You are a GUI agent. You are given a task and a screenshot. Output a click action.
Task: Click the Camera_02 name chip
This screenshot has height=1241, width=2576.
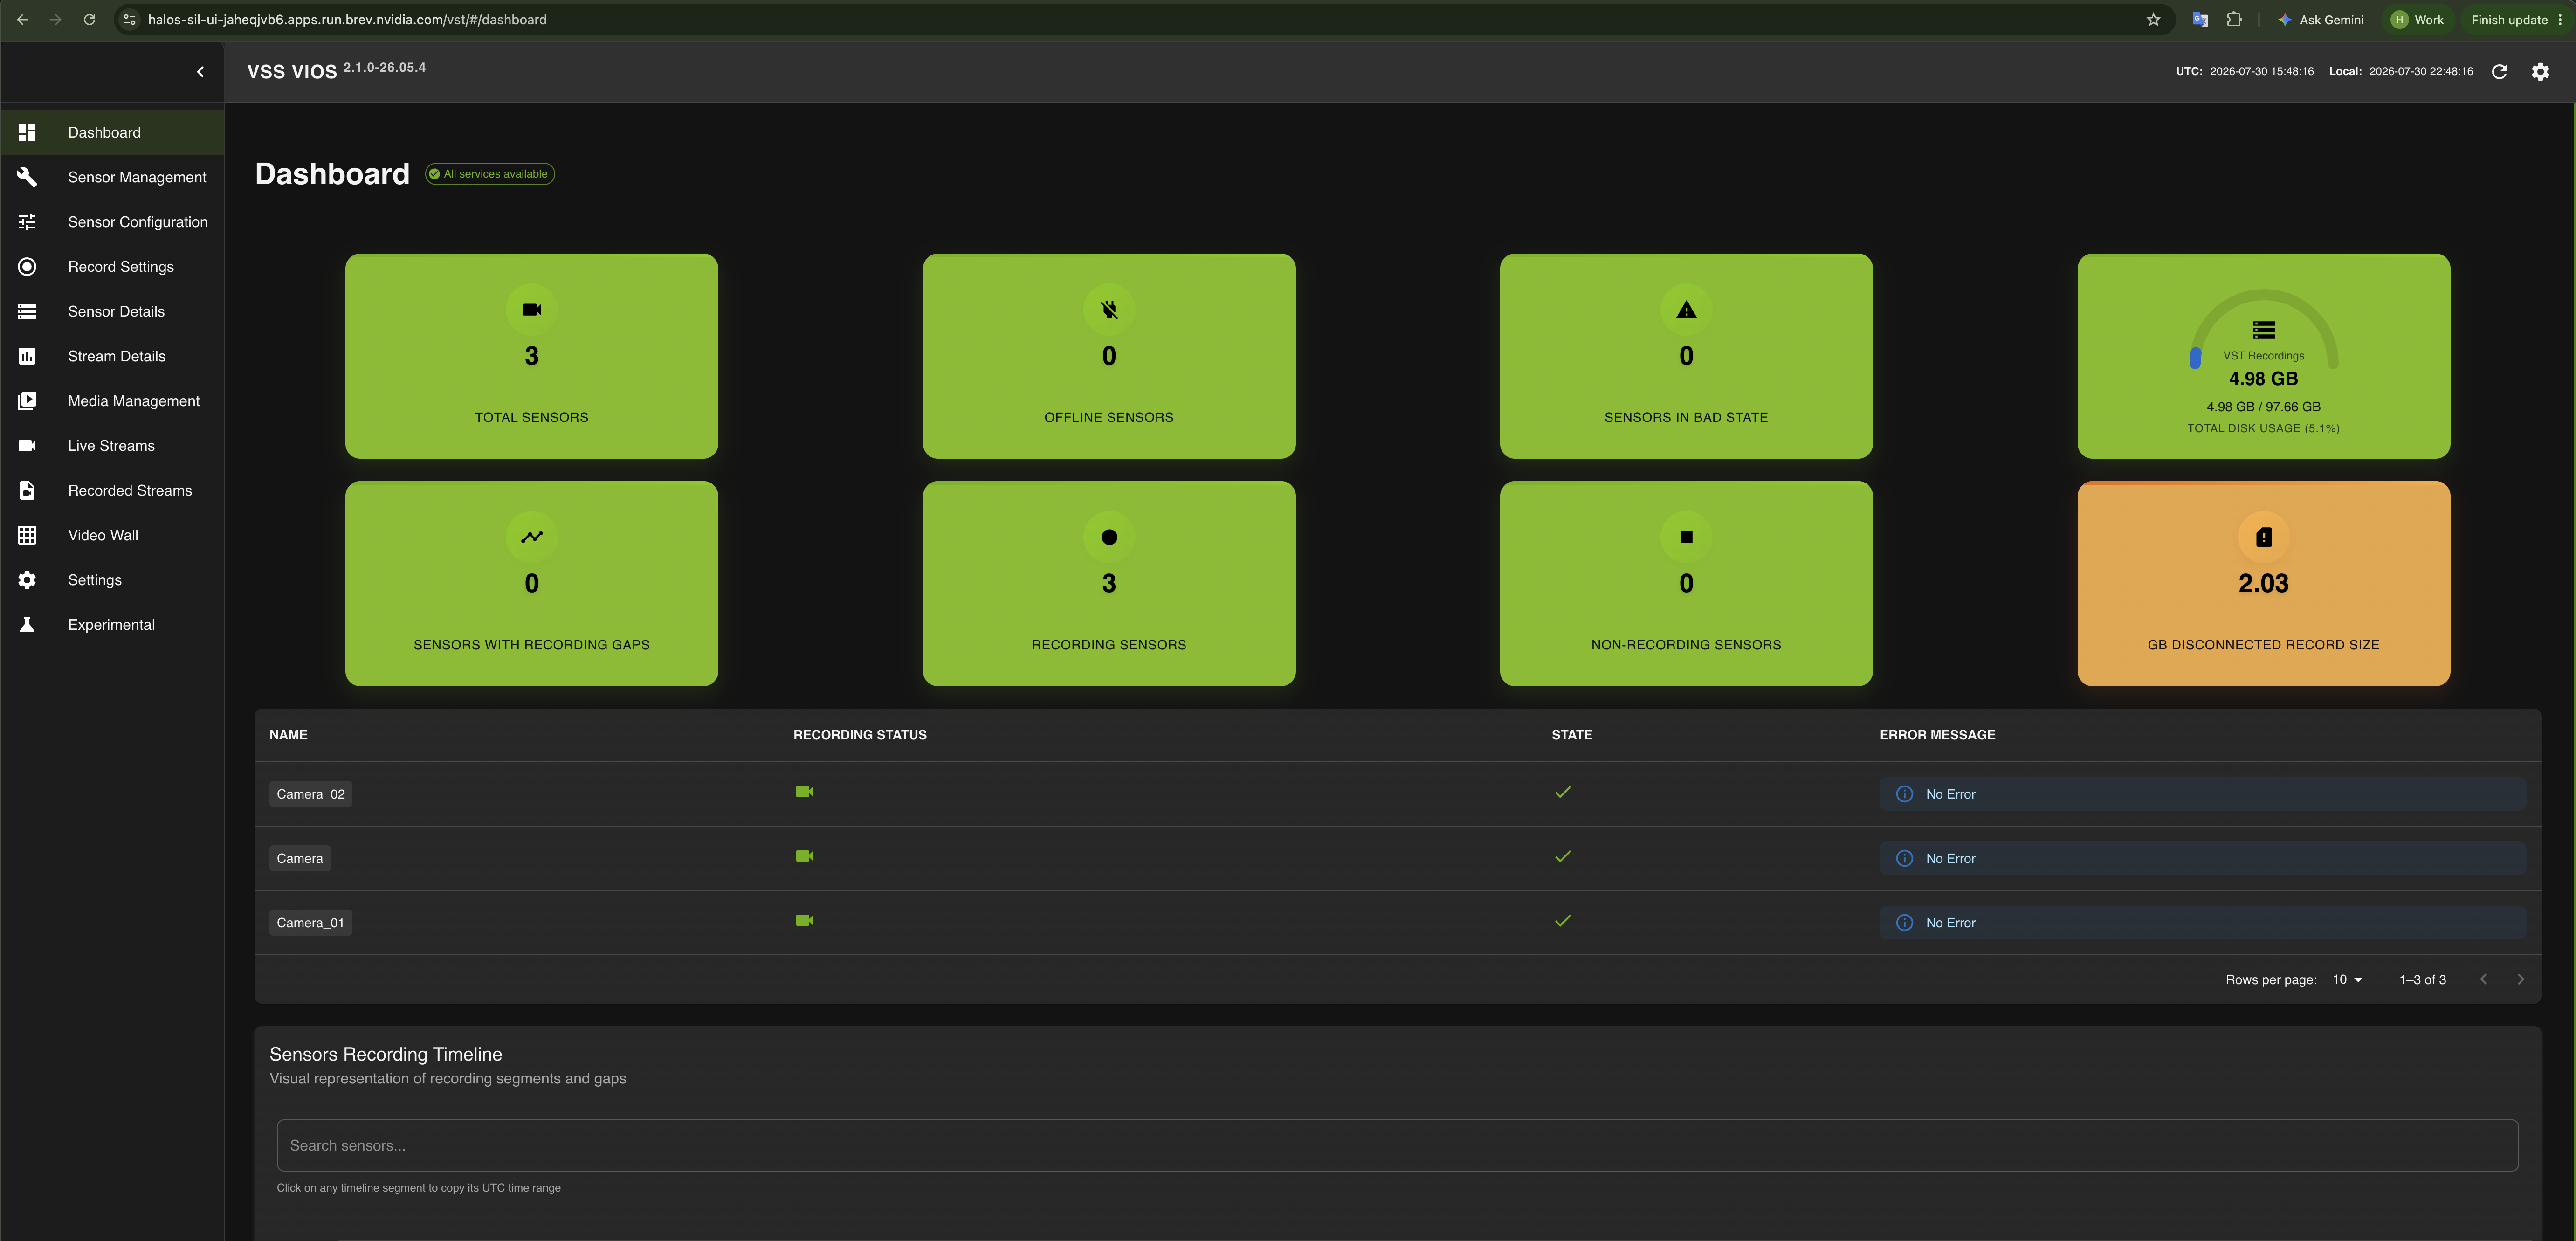click(311, 794)
